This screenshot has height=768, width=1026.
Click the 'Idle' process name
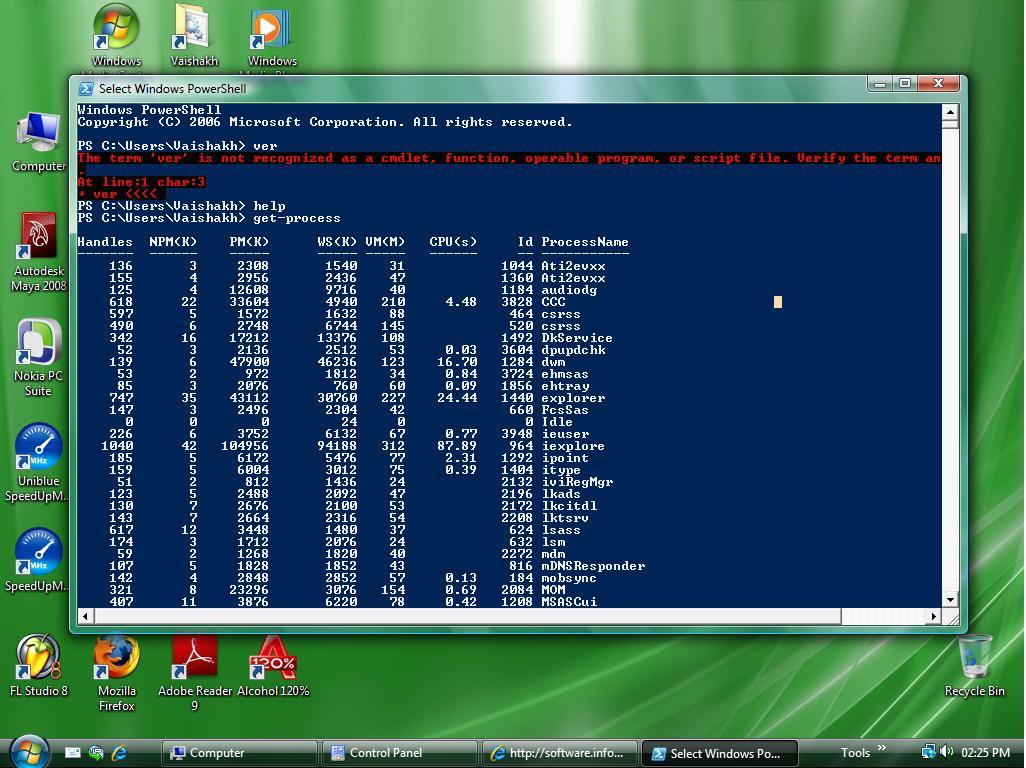[557, 422]
